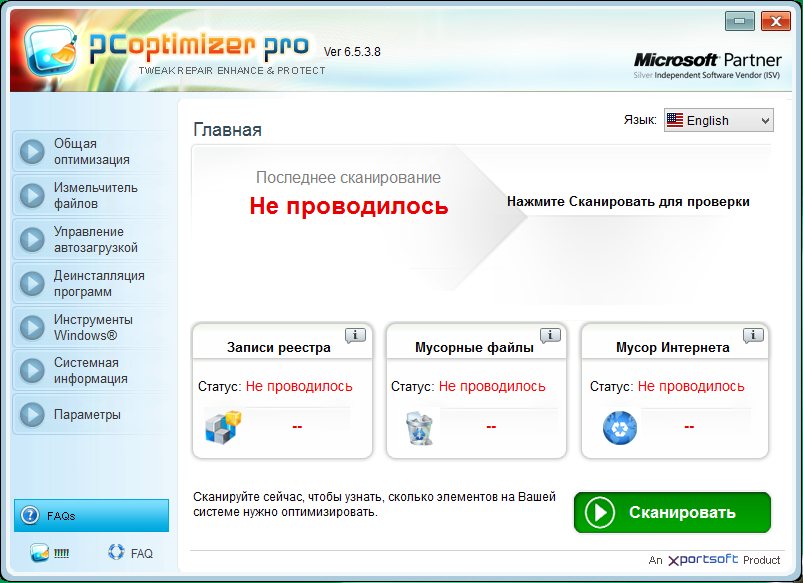Click the Управление автозагрузкой arrow icon
Image resolution: width=803 pixels, height=583 pixels.
(33, 240)
